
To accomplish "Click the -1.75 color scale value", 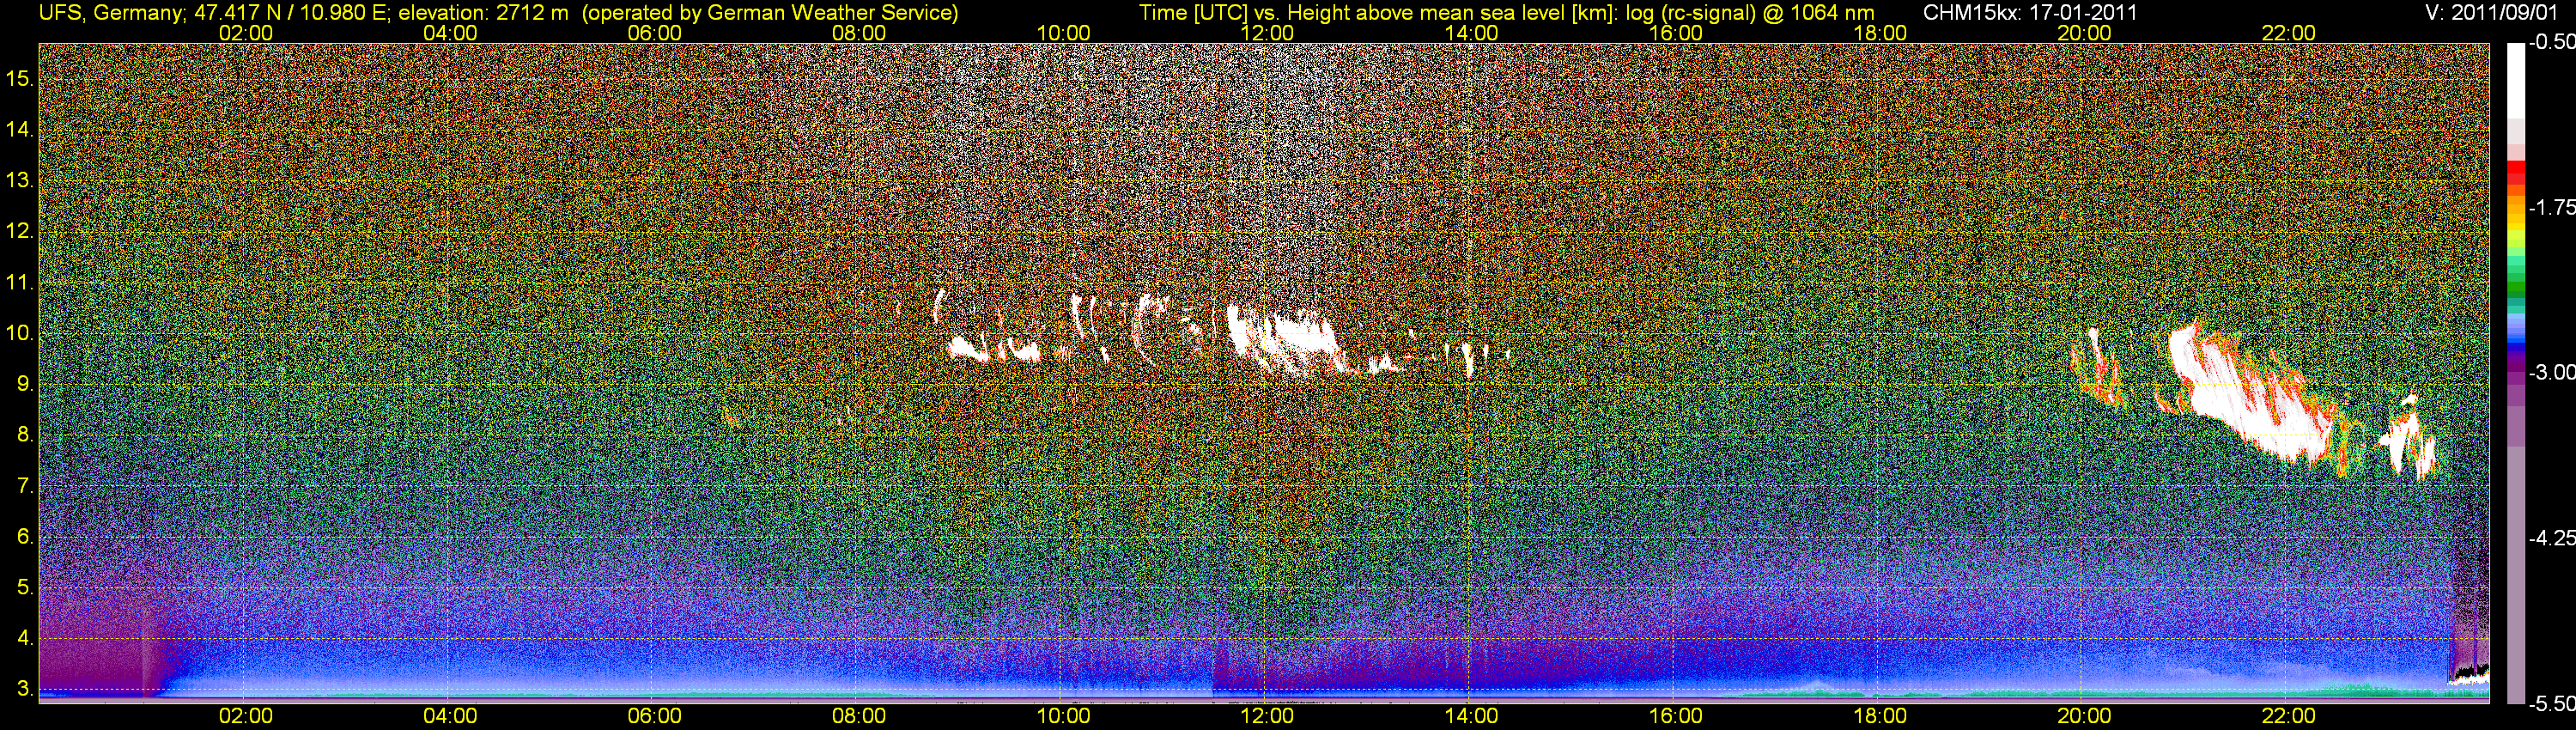I will pyautogui.click(x=2553, y=208).
